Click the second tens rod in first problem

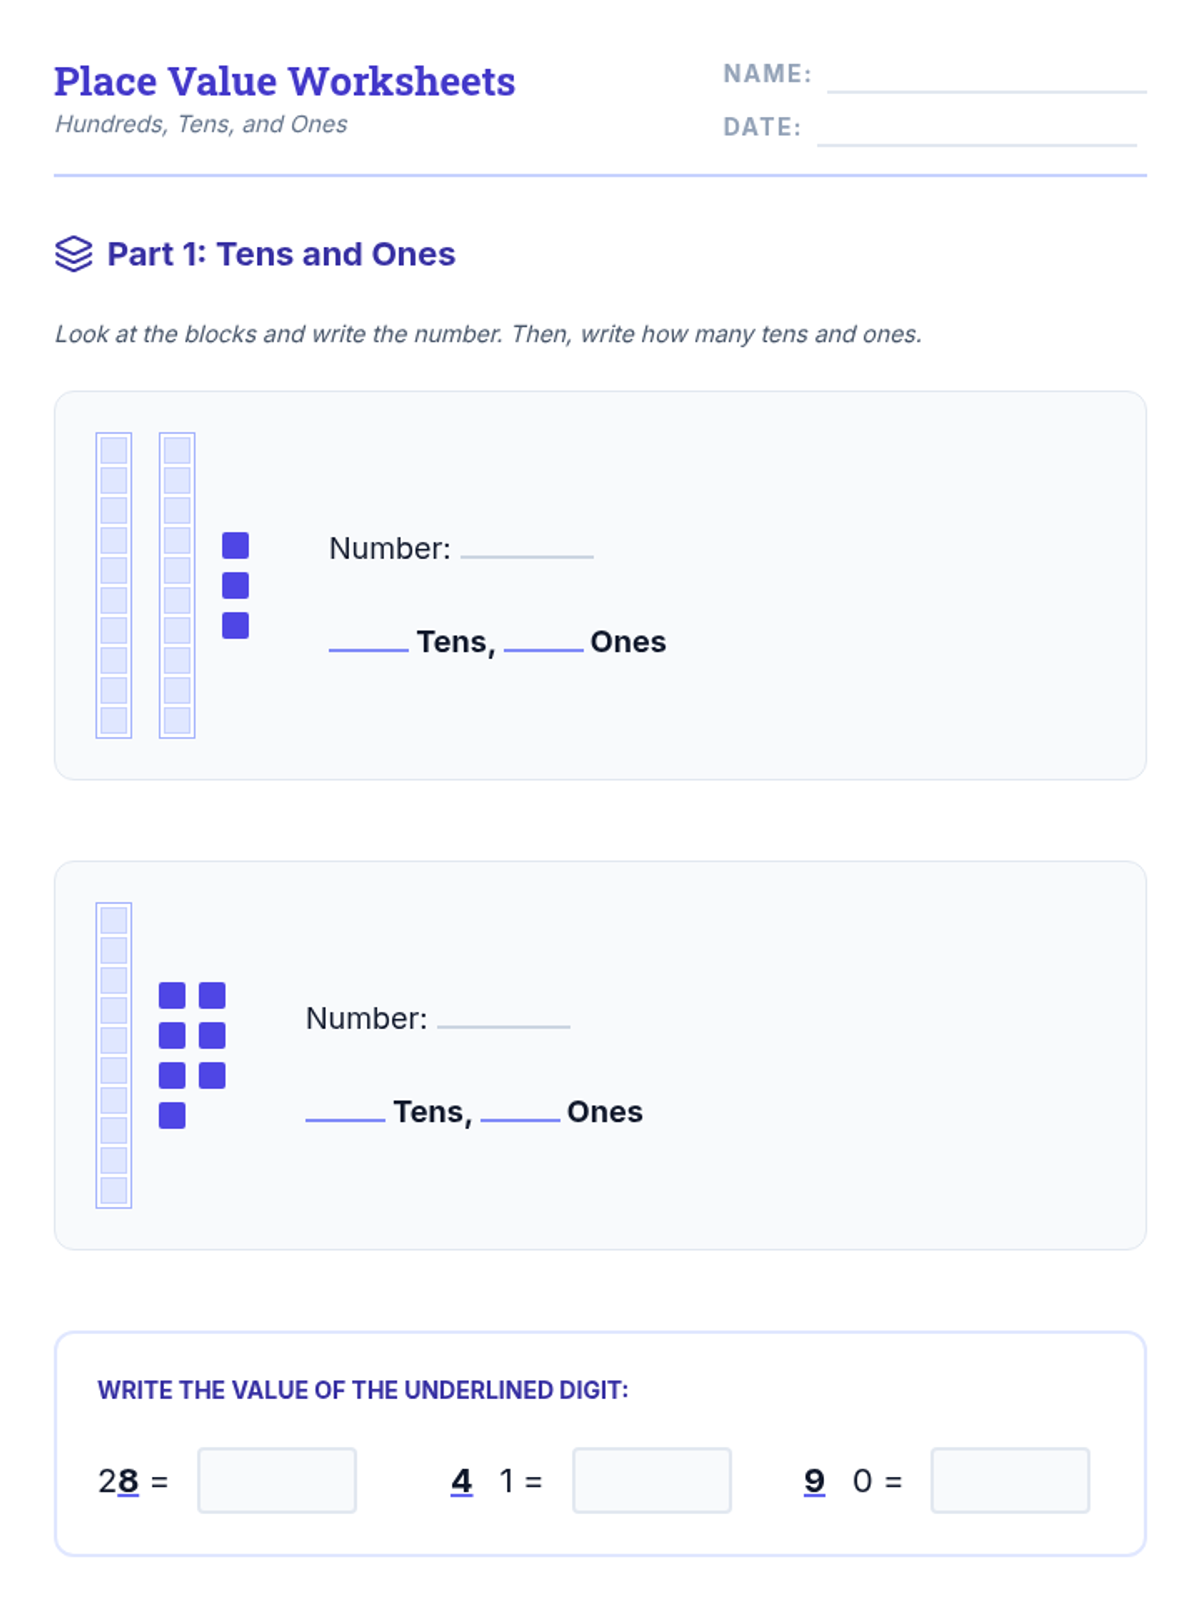[177, 585]
